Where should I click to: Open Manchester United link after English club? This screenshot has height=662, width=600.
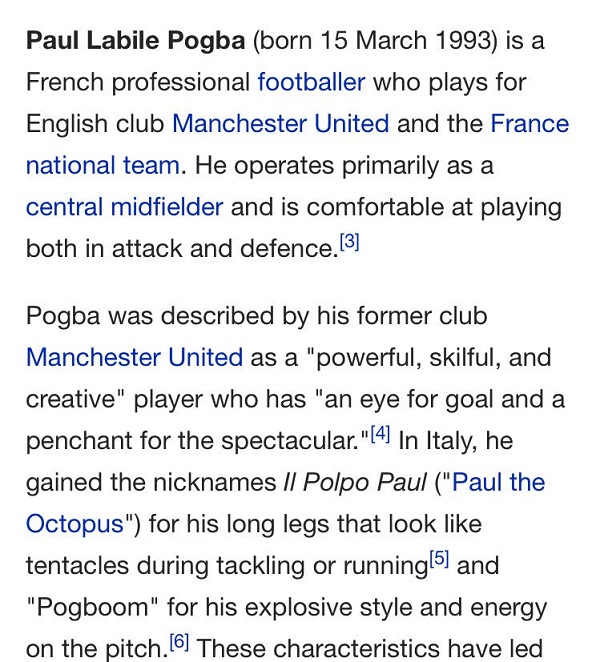pyautogui.click(x=281, y=124)
